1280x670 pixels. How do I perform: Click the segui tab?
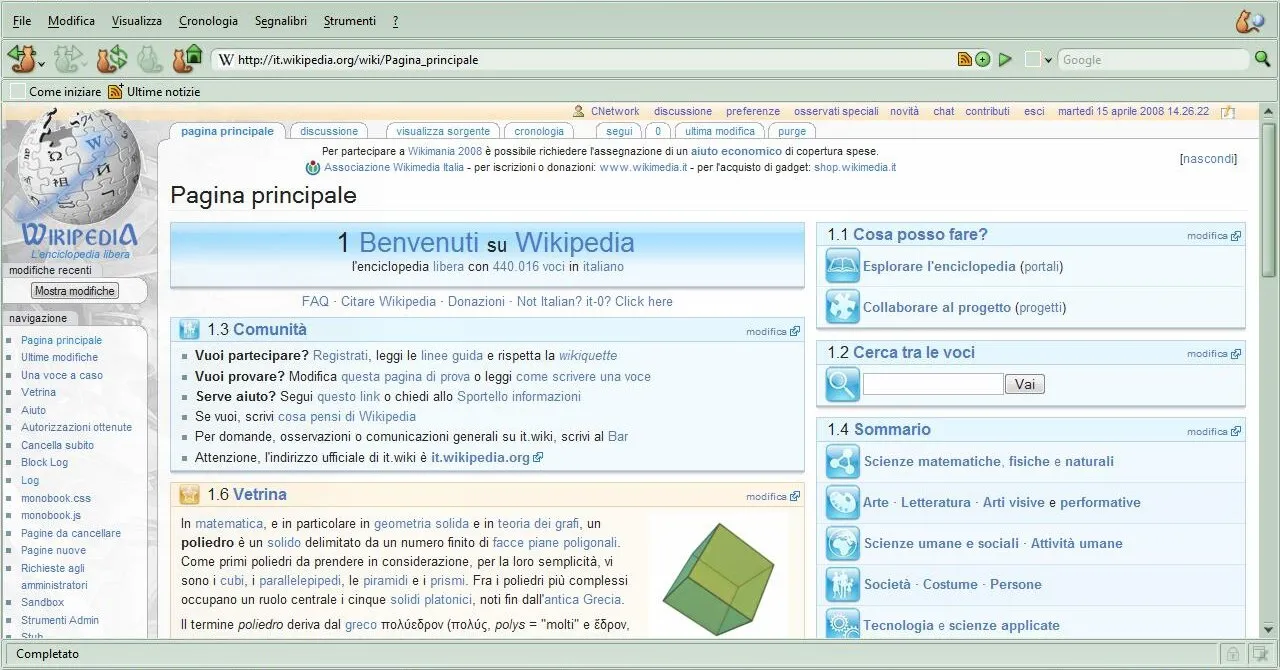[x=619, y=131]
